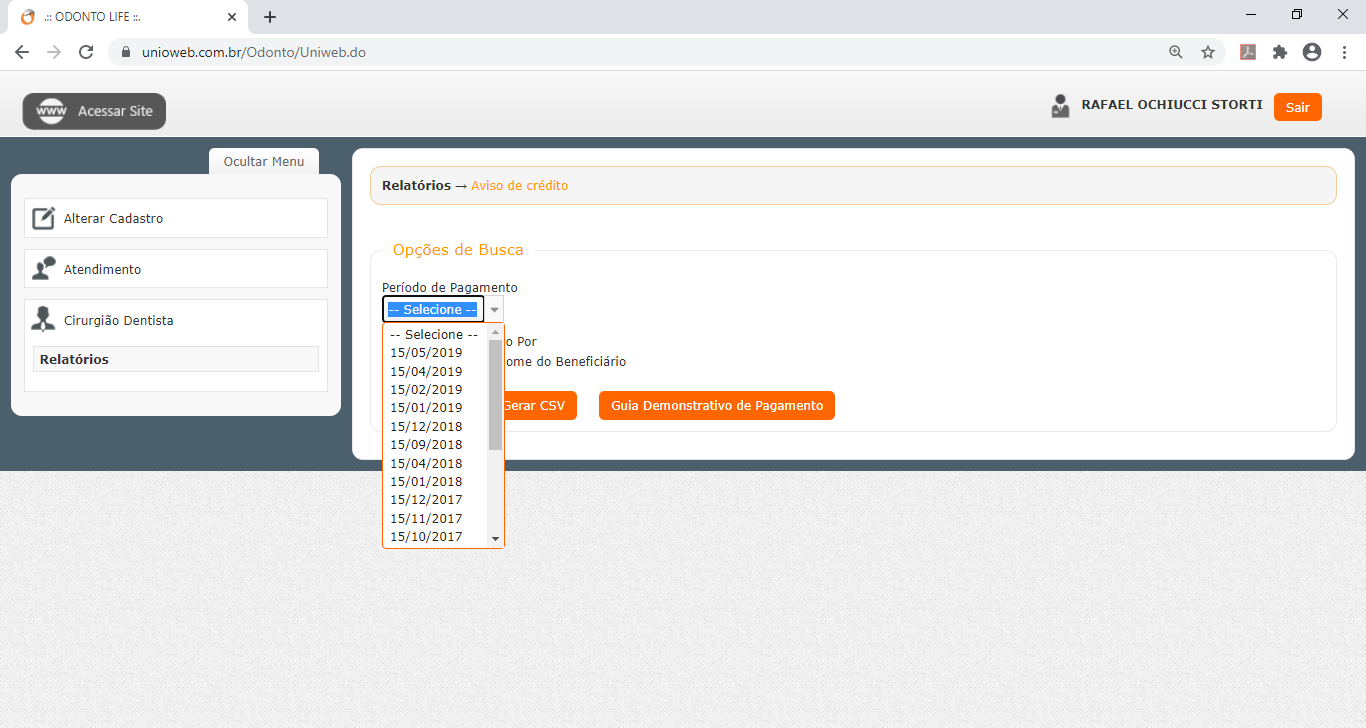The width and height of the screenshot is (1366, 728).
Task: Click the dropdown list scroll down arrow
Action: 495,538
